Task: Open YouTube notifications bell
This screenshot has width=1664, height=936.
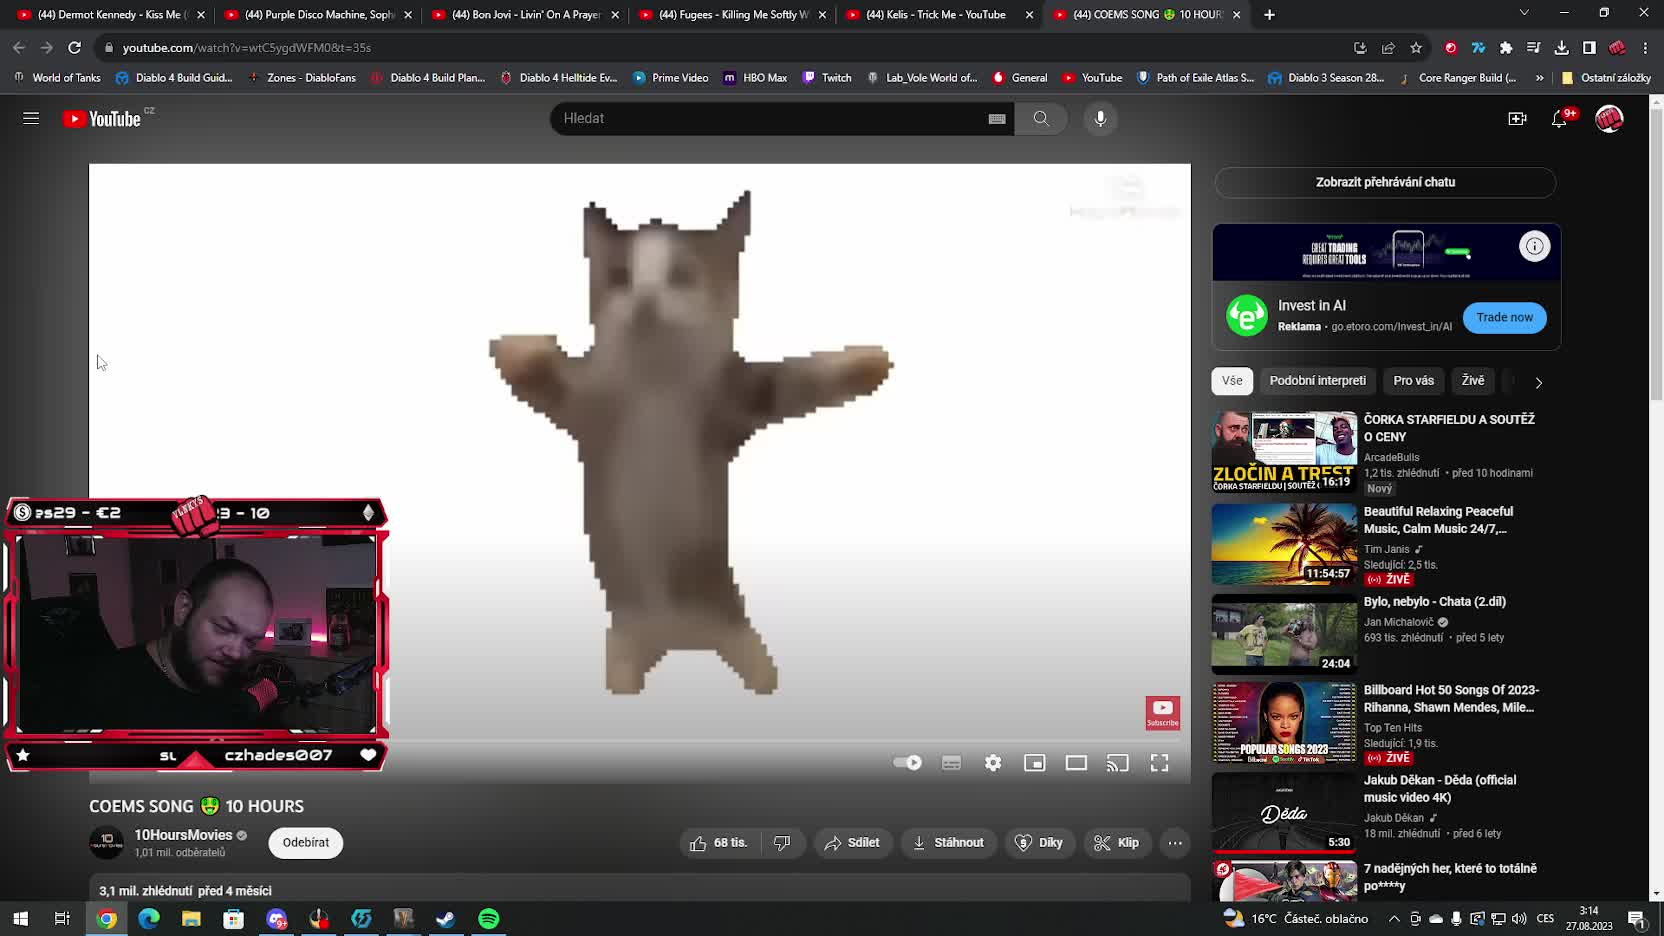Action: pos(1560,118)
